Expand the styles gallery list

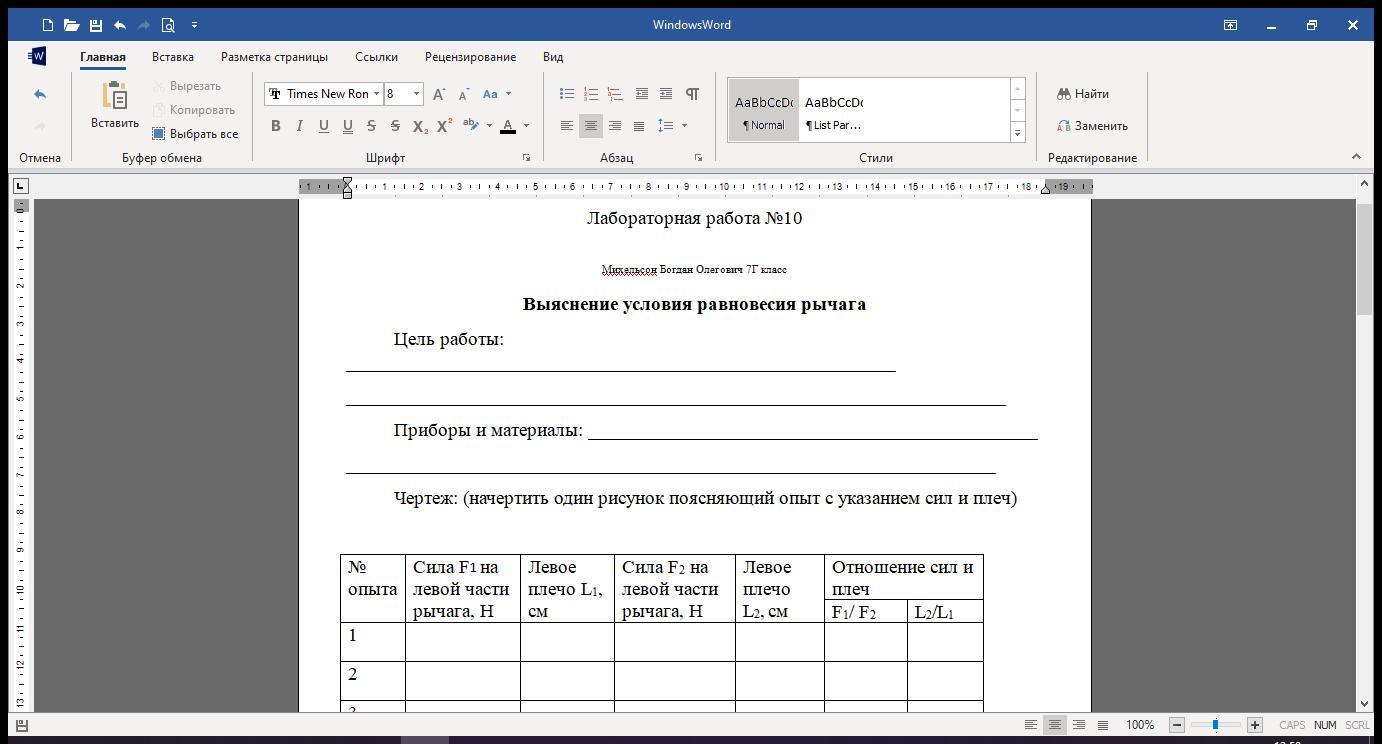coord(1017,132)
